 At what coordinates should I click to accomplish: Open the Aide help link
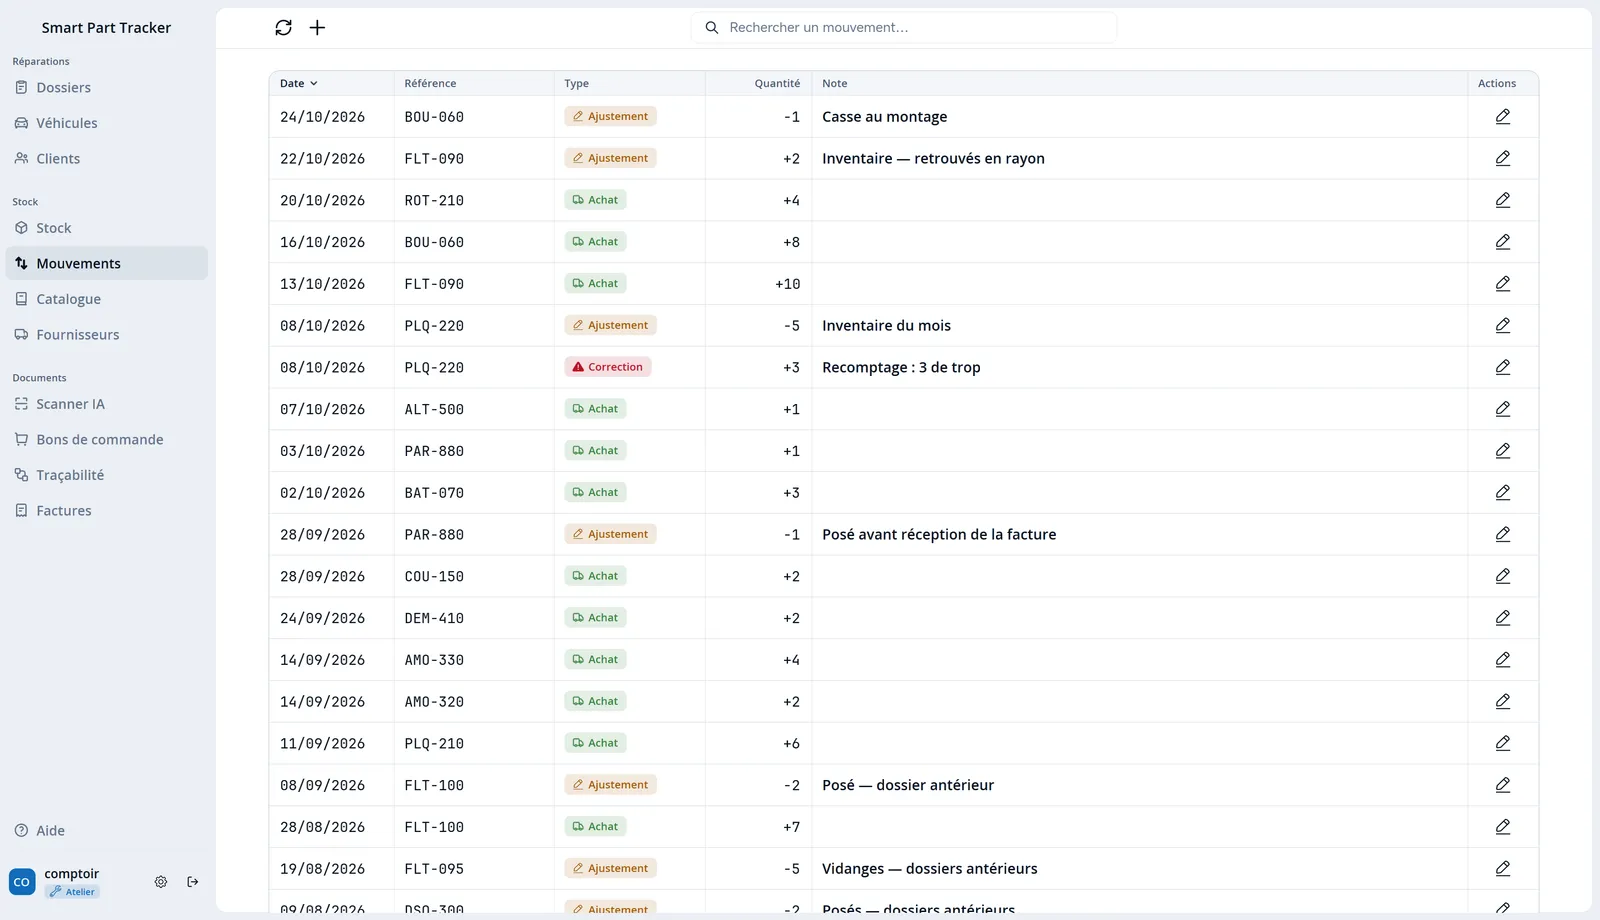tap(107, 831)
